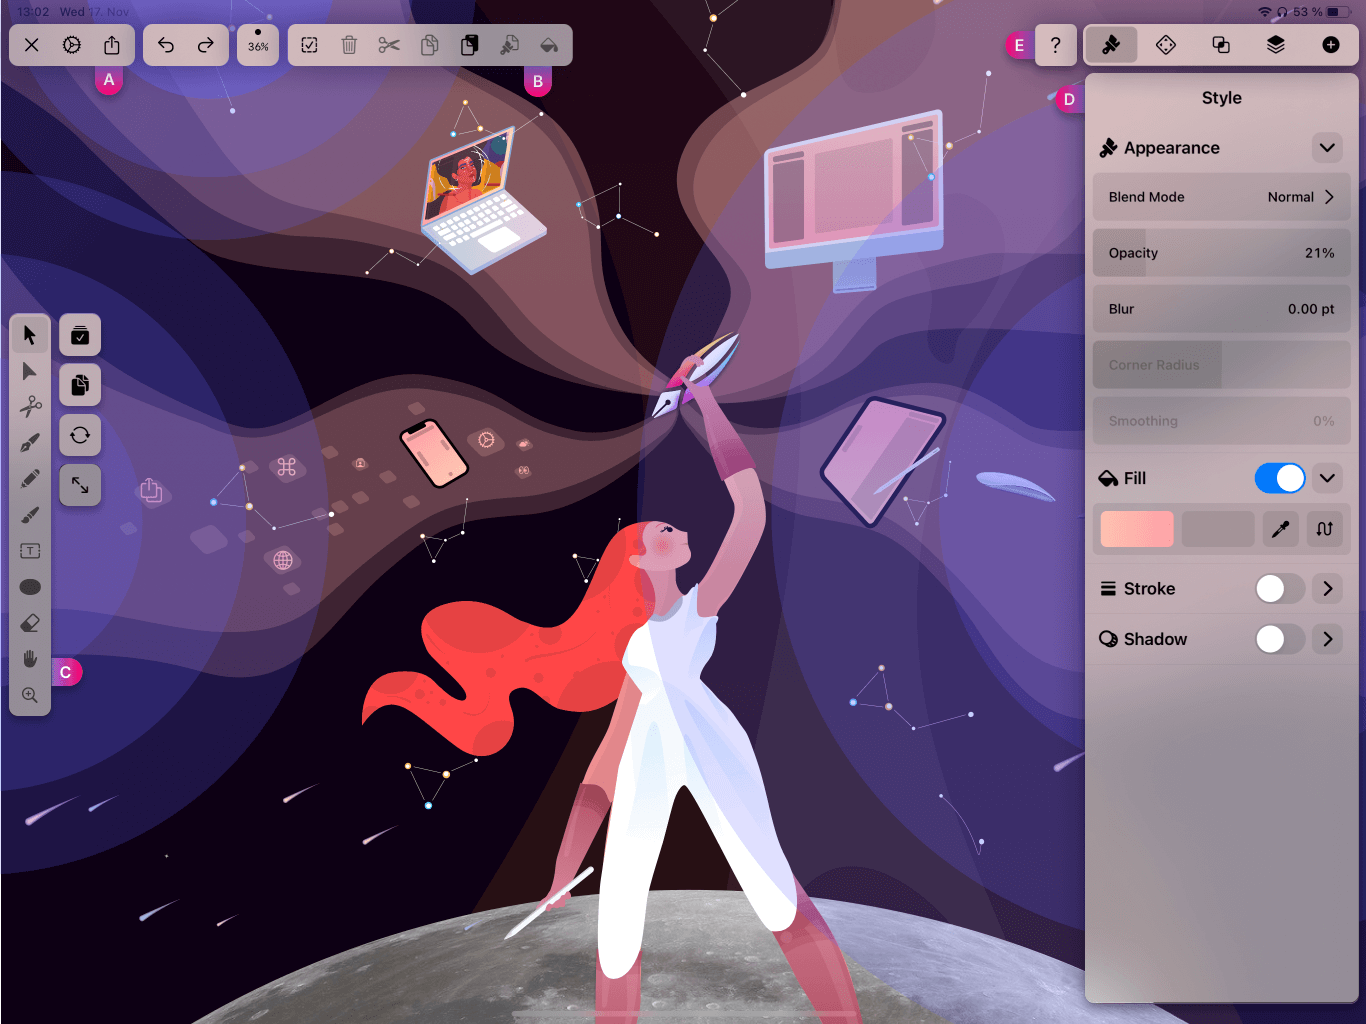This screenshot has width=1366, height=1024.
Task: Choose the Direct Selection tool
Action: pos(30,371)
